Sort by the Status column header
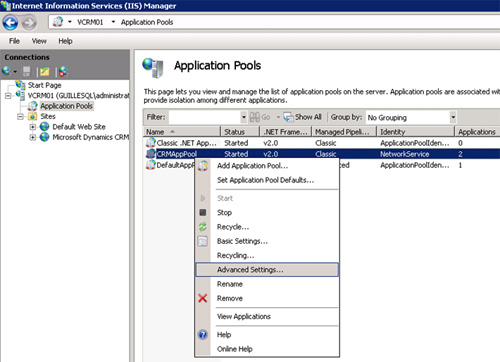This screenshot has height=362, width=500. (240, 132)
